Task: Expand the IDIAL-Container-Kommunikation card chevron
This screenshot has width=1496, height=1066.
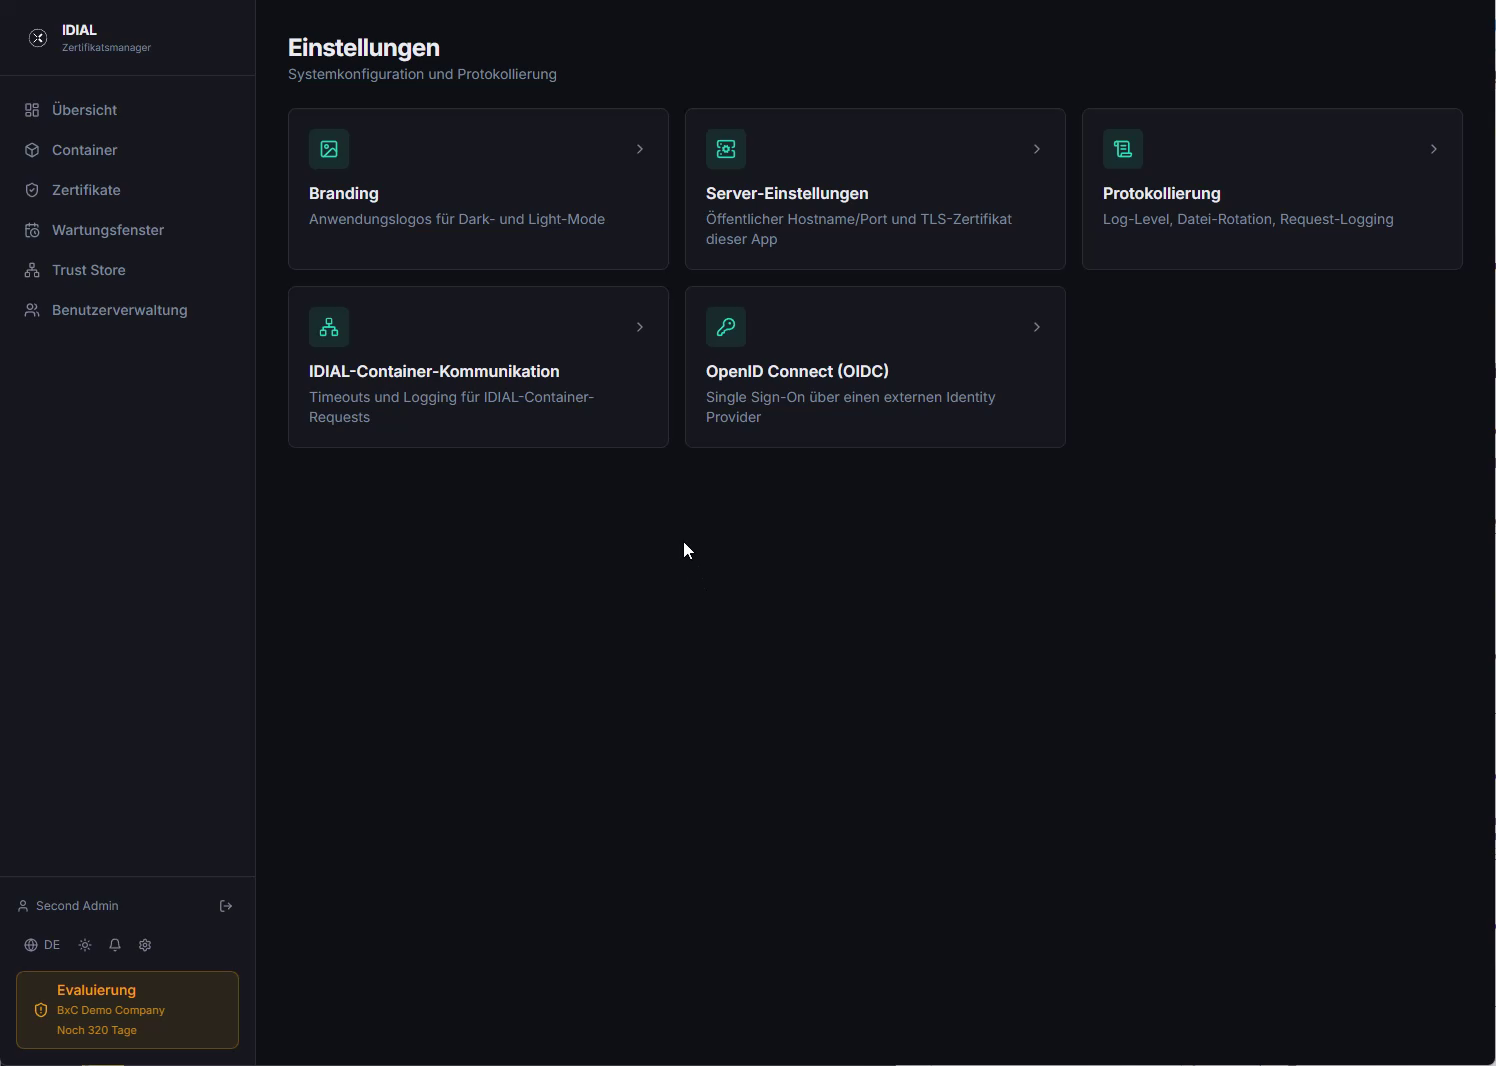Action: pyautogui.click(x=640, y=327)
